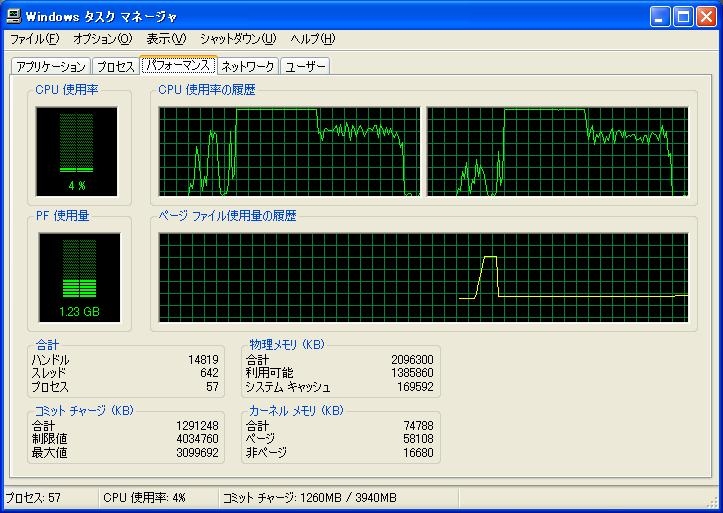Screen dimensions: 723x513
Task: Switch to the プロセス tab
Action: coord(115,66)
